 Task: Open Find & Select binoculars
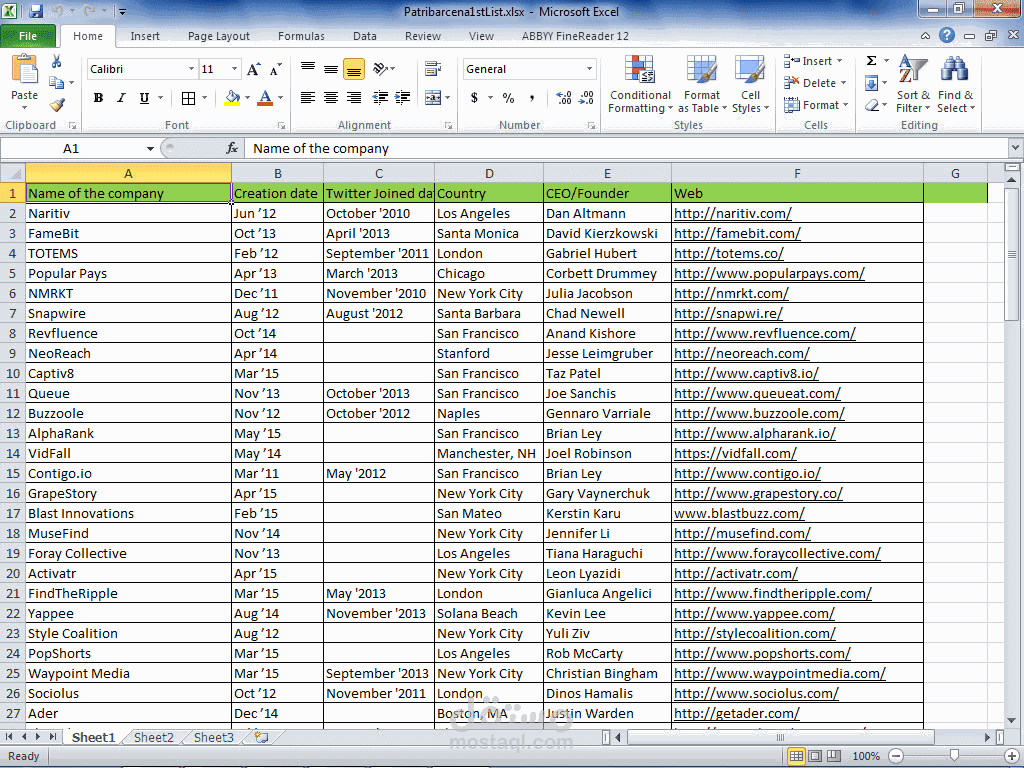click(x=955, y=84)
